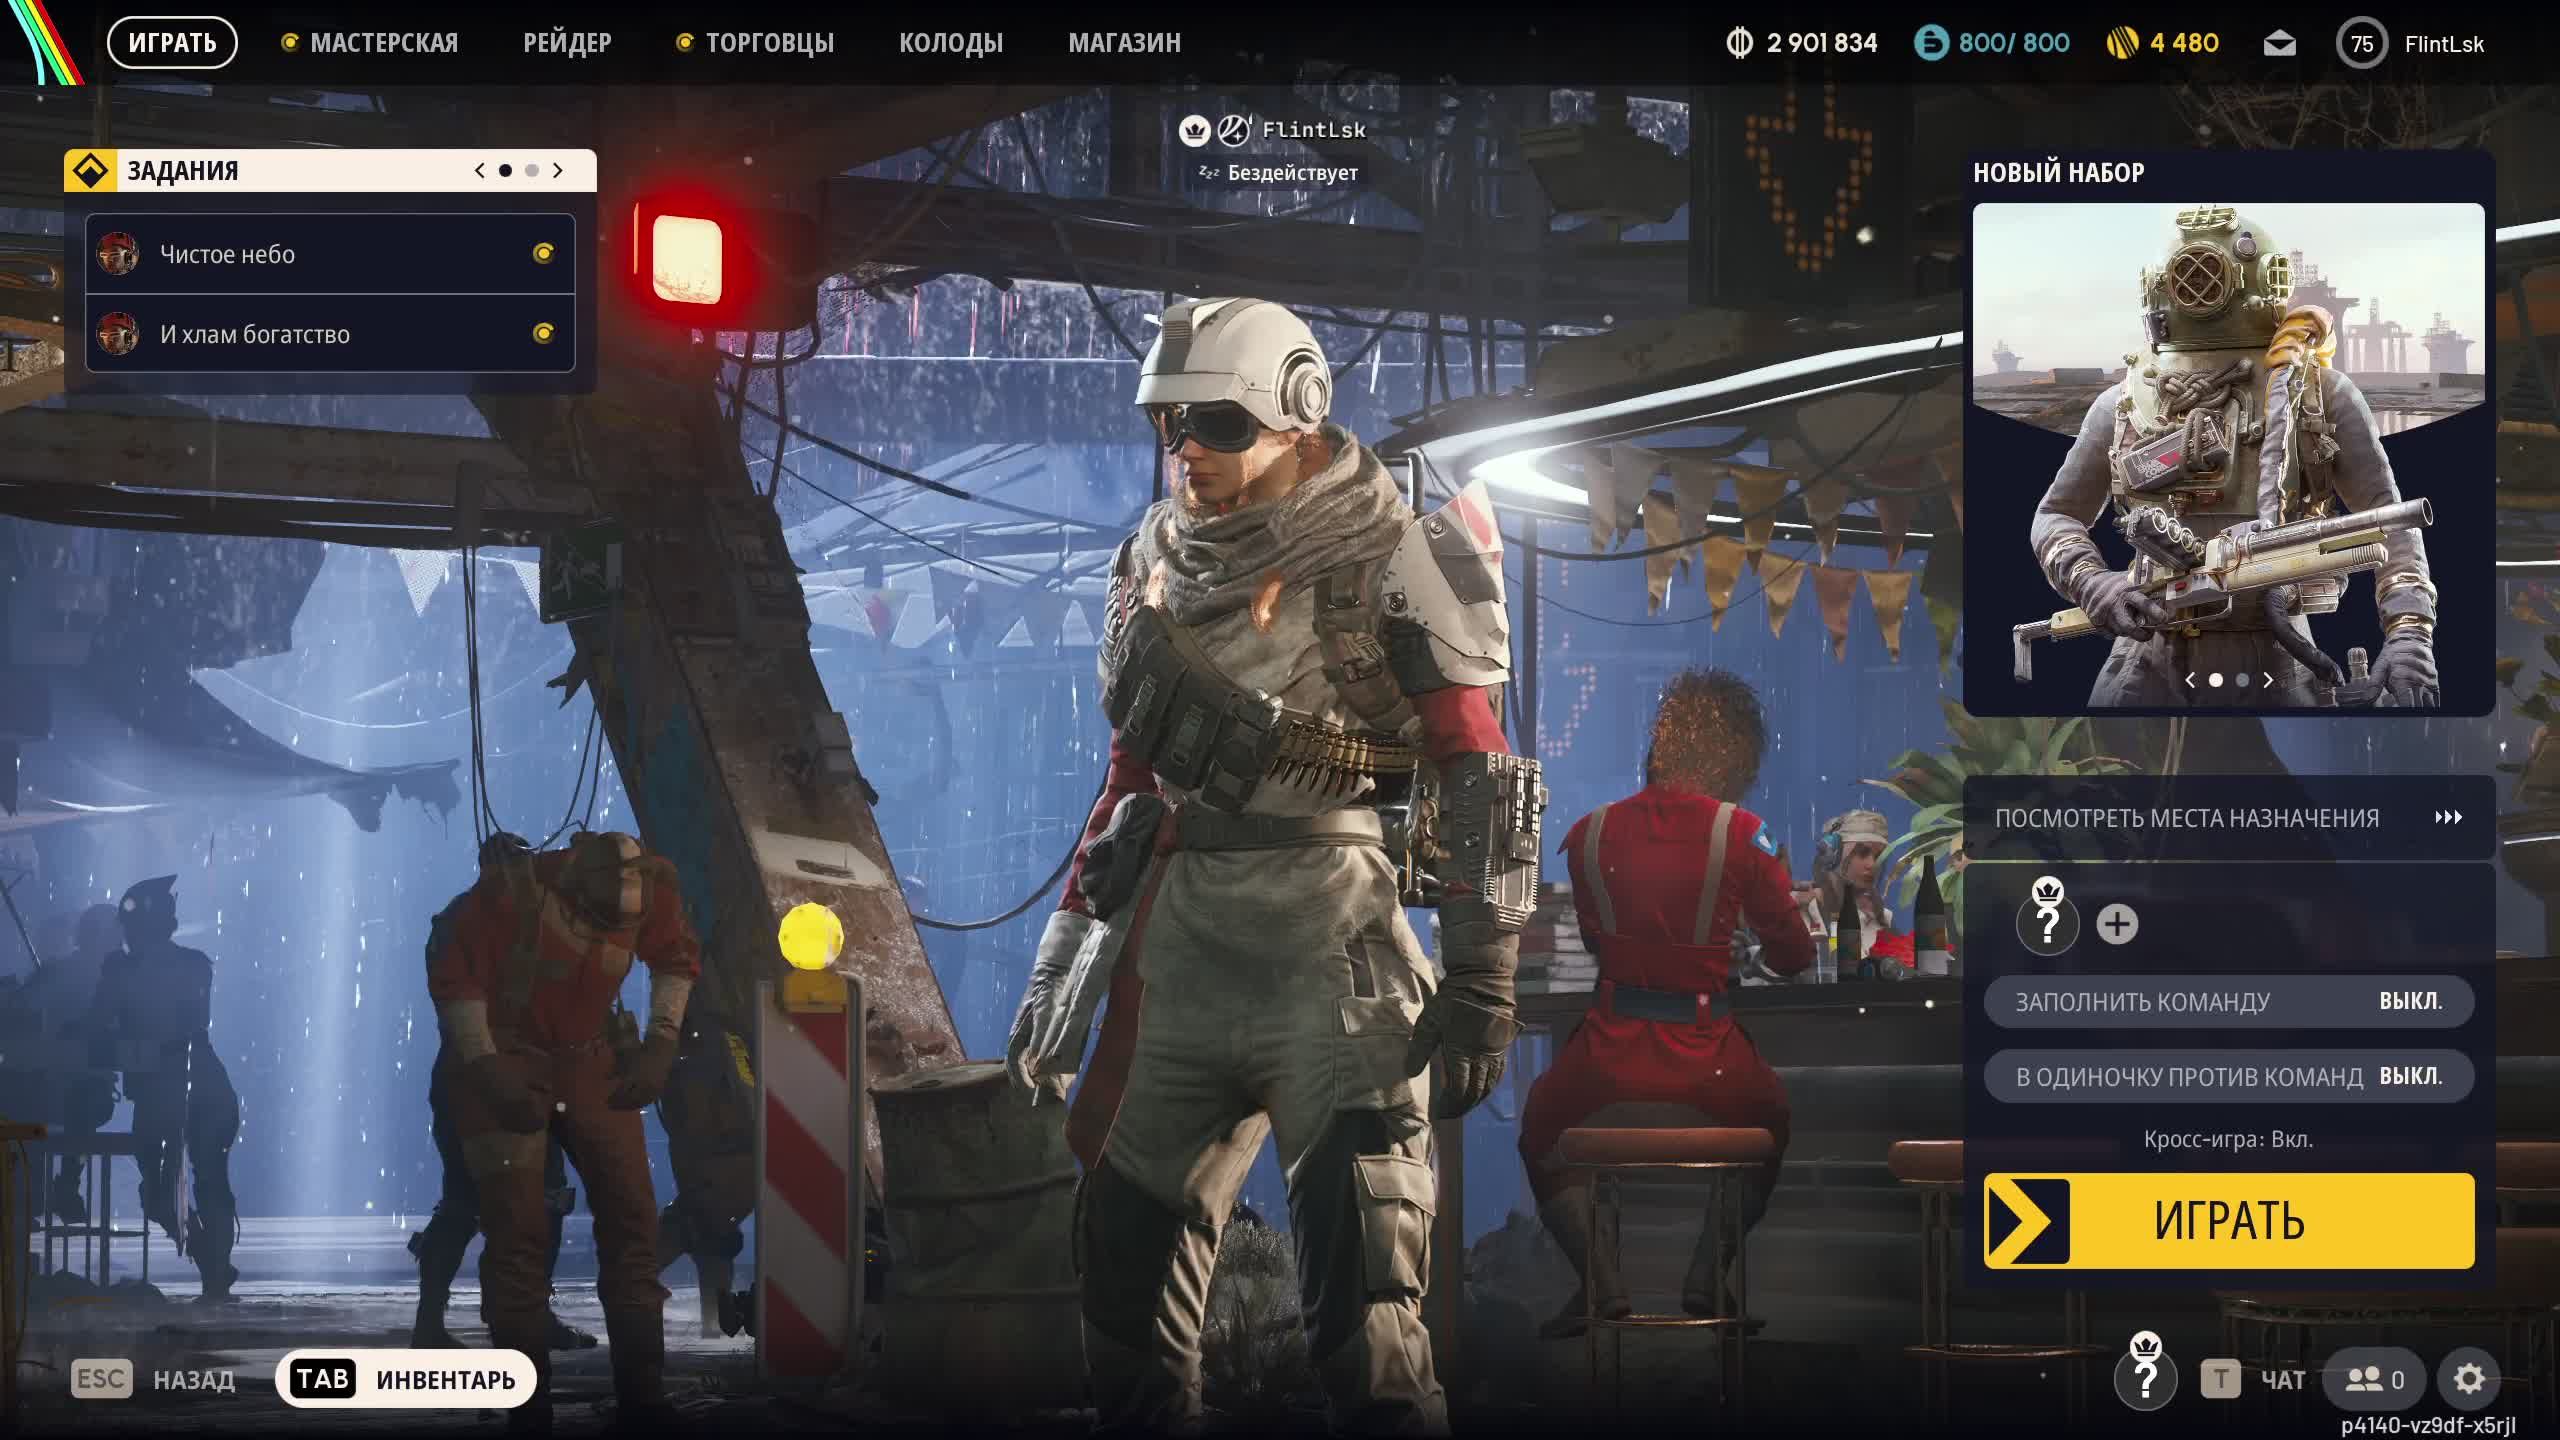Click the emblem icon left of FlintLsk nameplate
Viewport: 2560px width, 1440px height.
coord(1234,130)
